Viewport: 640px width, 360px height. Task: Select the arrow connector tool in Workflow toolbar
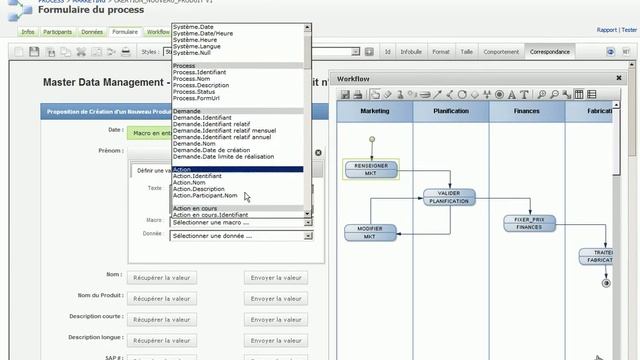click(437, 95)
